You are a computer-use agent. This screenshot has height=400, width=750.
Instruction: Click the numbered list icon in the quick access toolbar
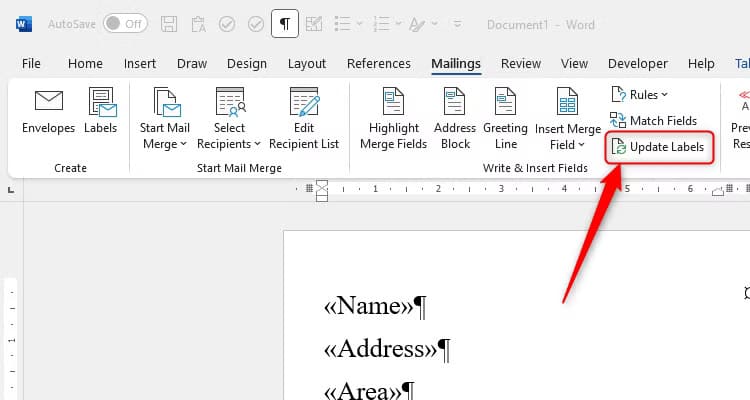pyautogui.click(x=381, y=23)
